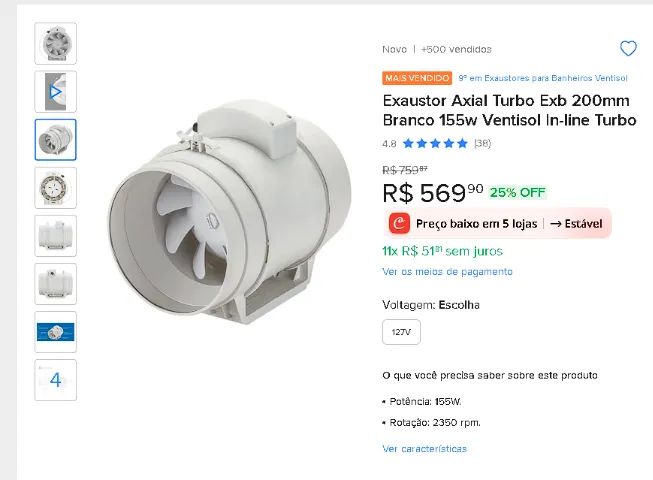Add product to favorites with heart icon
Screen dimensions: 653x480
point(628,48)
